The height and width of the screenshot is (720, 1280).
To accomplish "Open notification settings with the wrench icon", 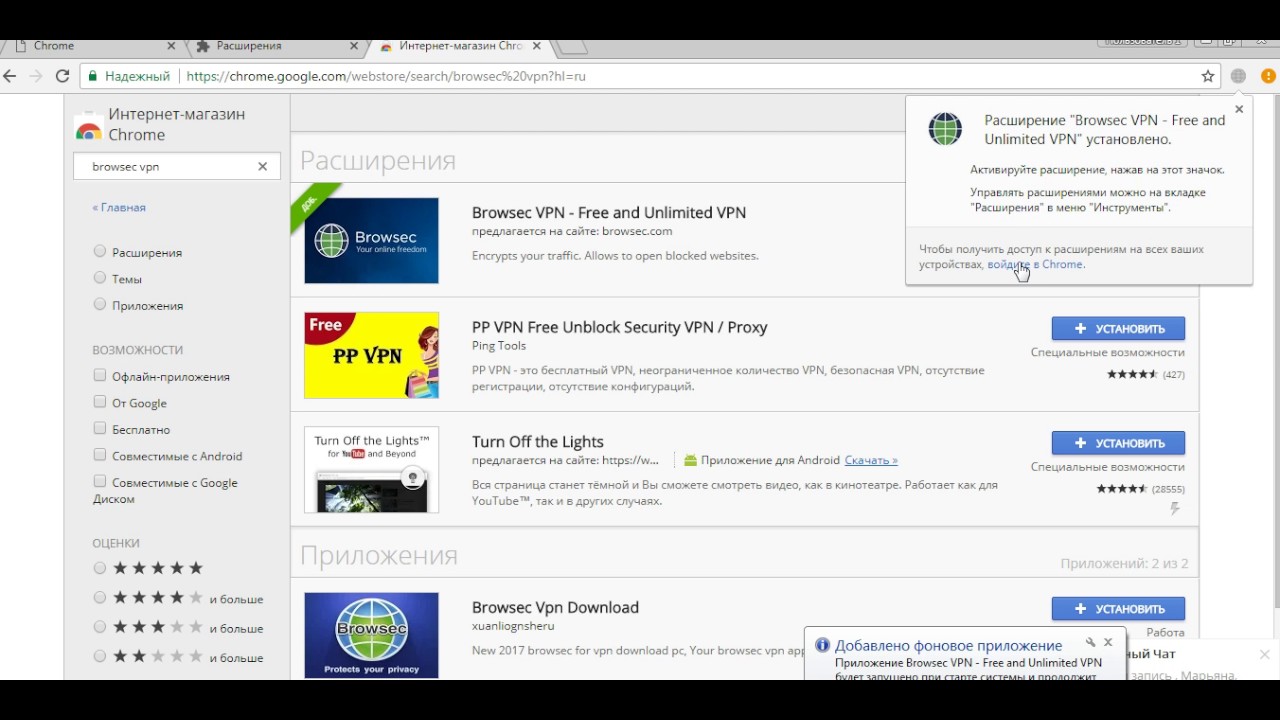I will point(1090,642).
